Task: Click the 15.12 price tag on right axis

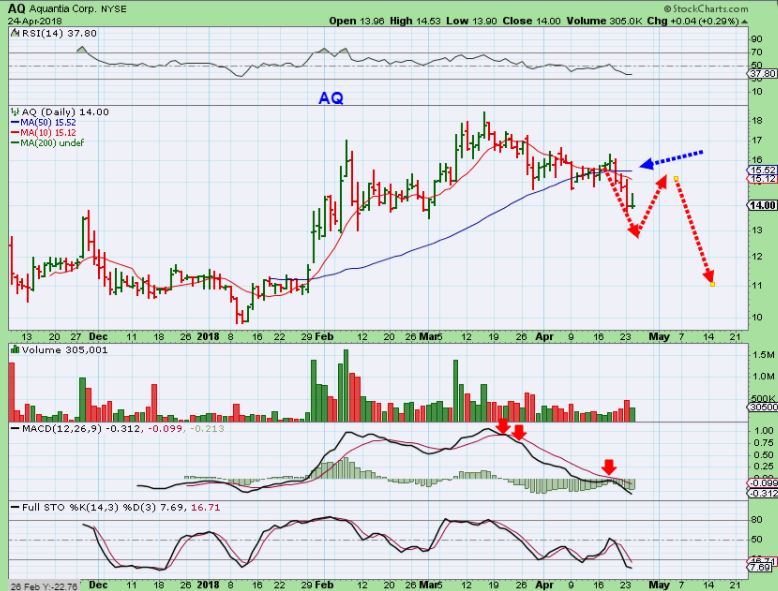Action: point(763,179)
